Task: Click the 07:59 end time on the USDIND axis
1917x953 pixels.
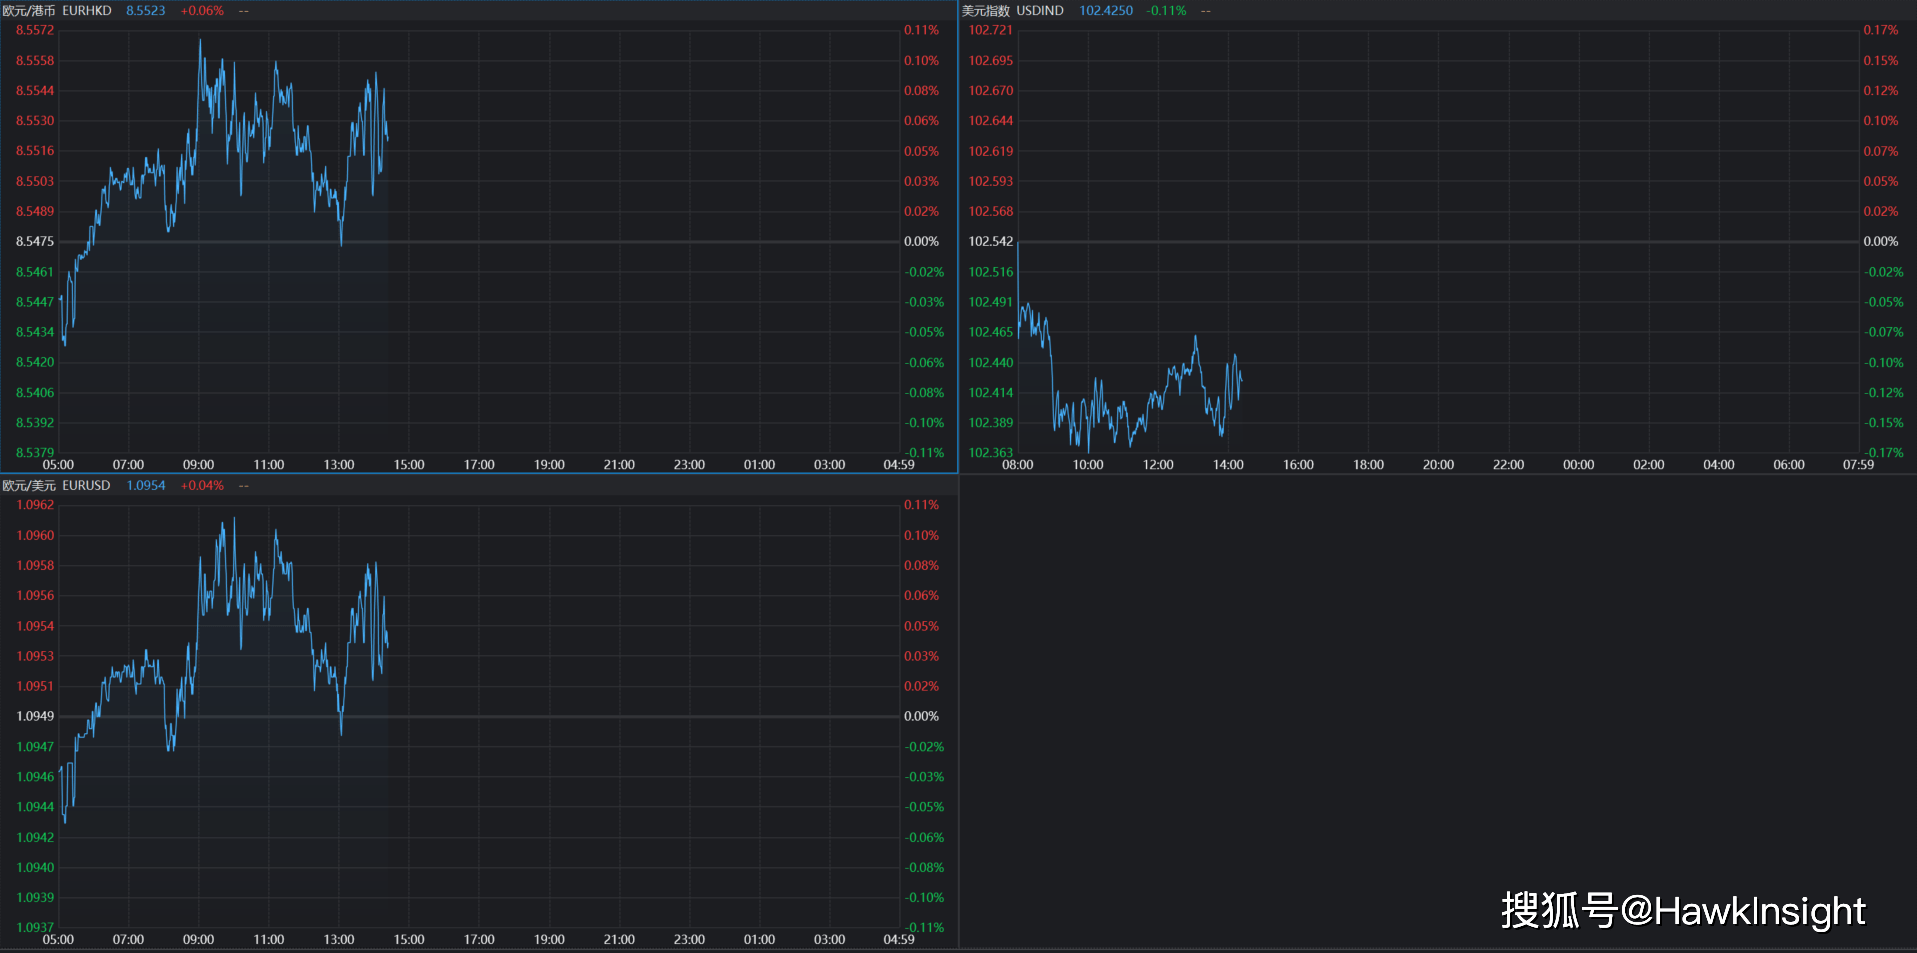Action: coord(1858,465)
